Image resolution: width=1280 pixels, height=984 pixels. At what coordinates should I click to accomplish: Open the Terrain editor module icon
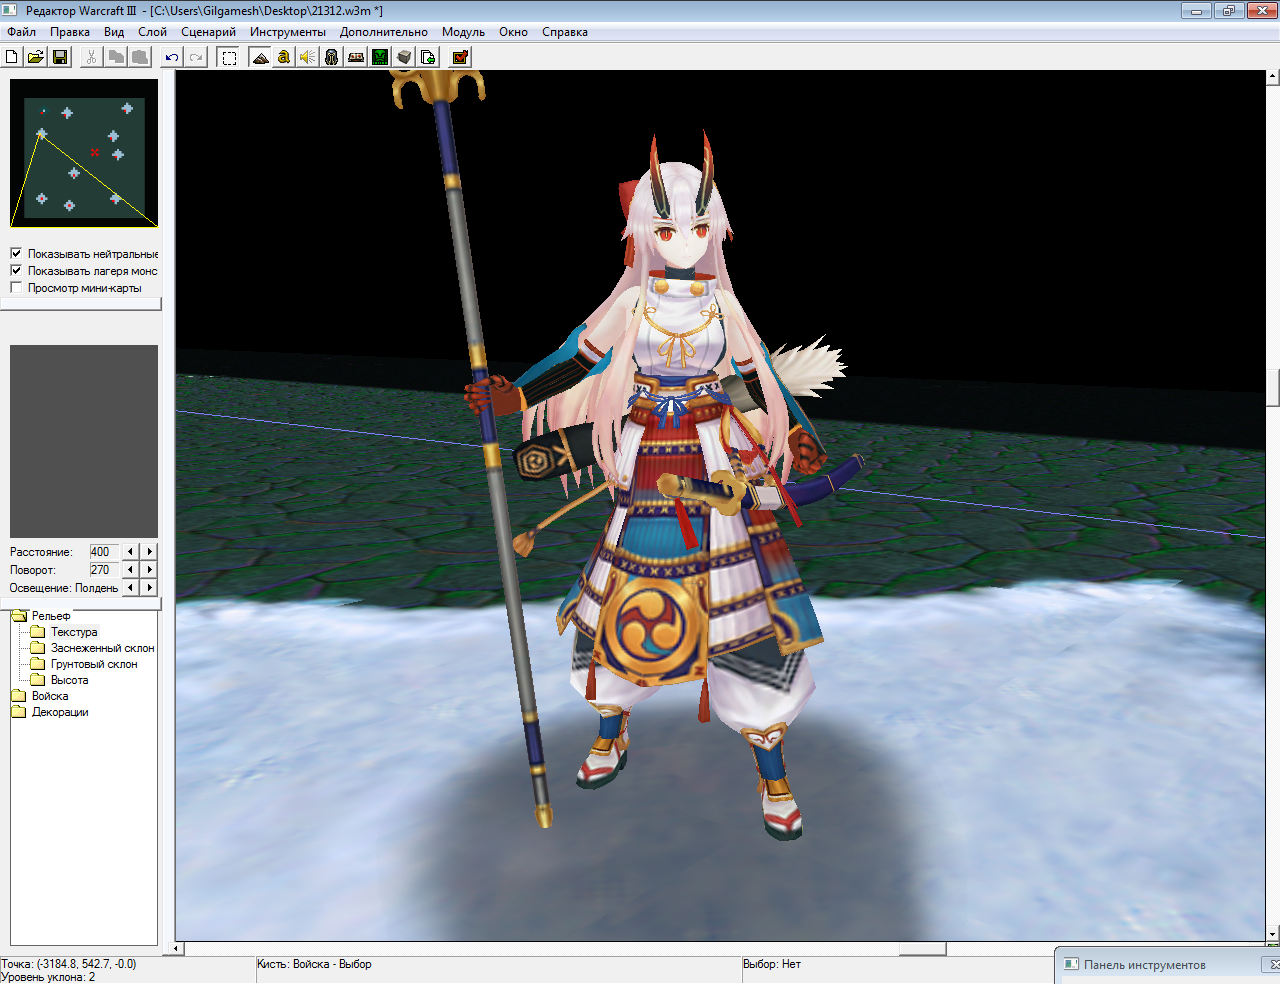[x=260, y=57]
